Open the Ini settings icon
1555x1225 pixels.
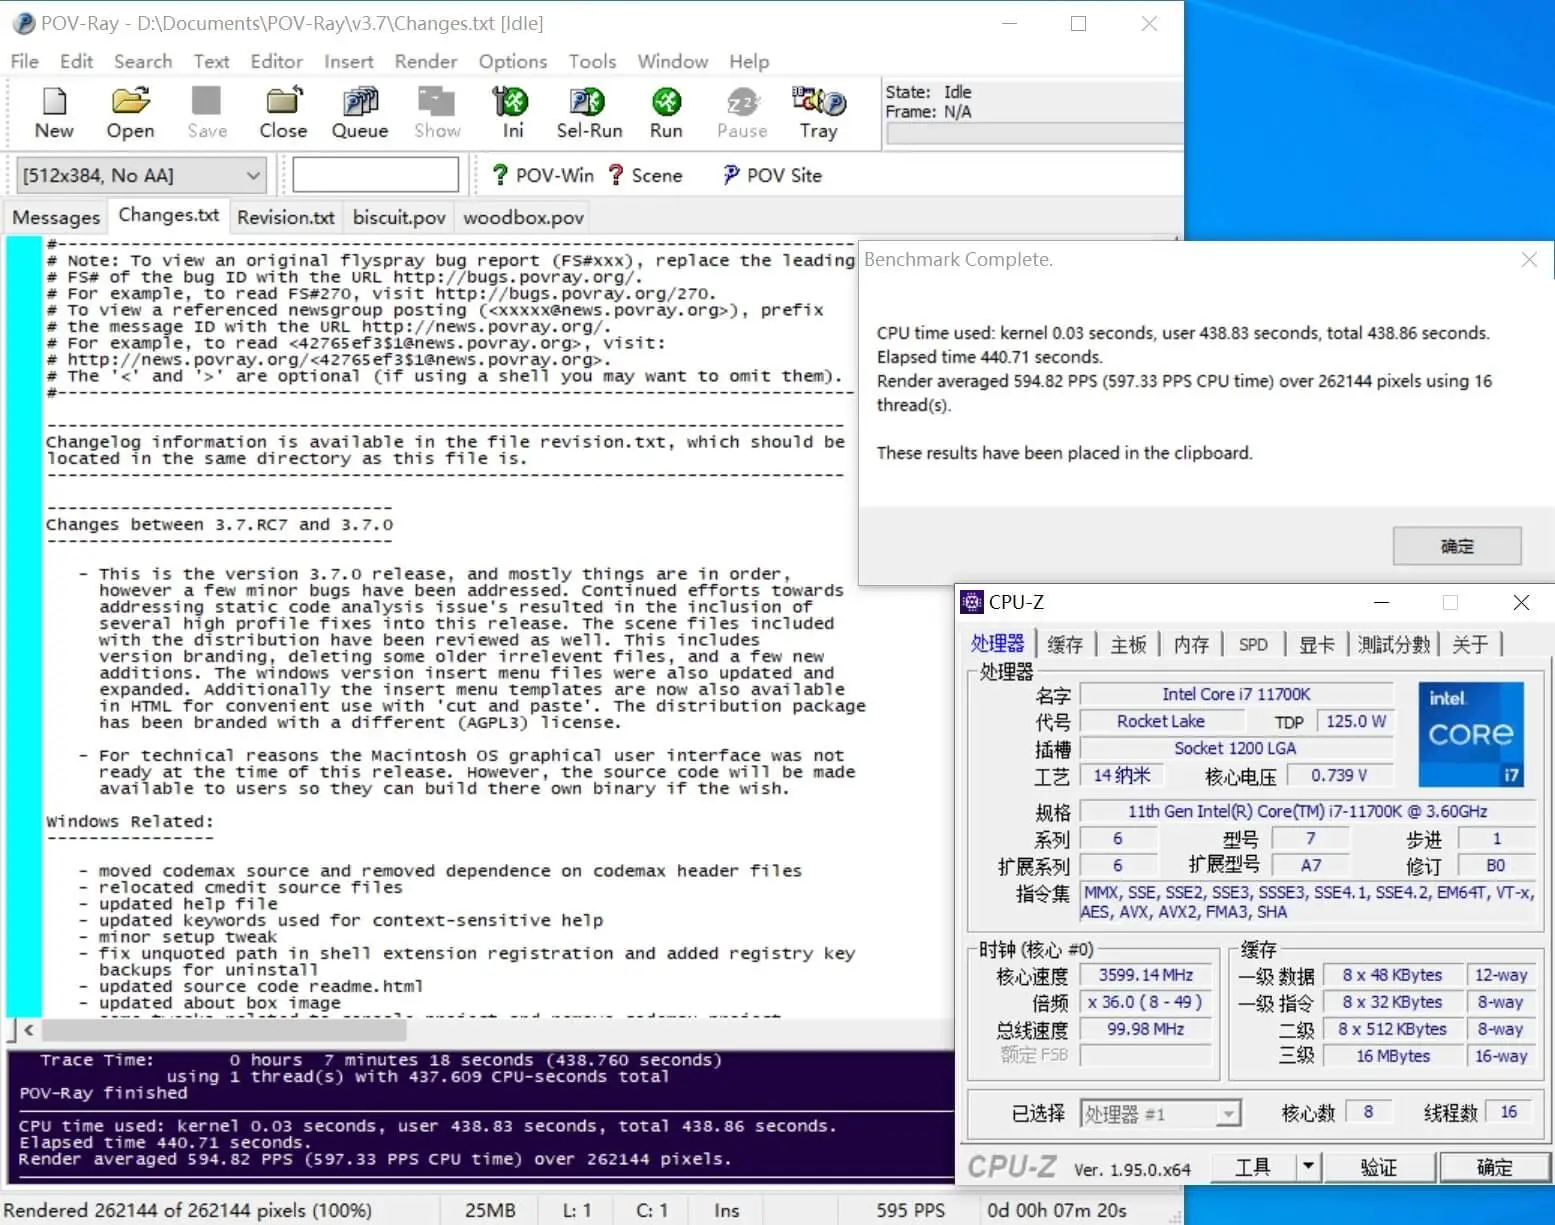pos(511,101)
